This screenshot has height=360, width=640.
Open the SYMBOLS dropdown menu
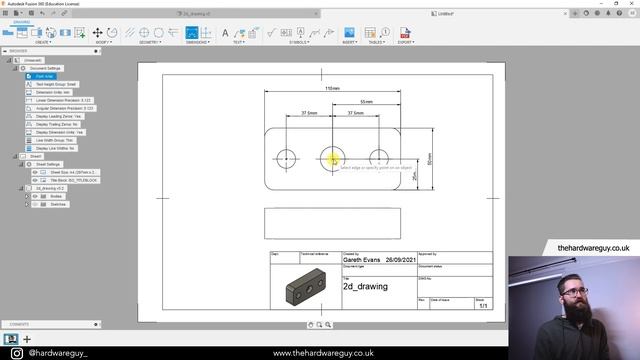coord(299,42)
